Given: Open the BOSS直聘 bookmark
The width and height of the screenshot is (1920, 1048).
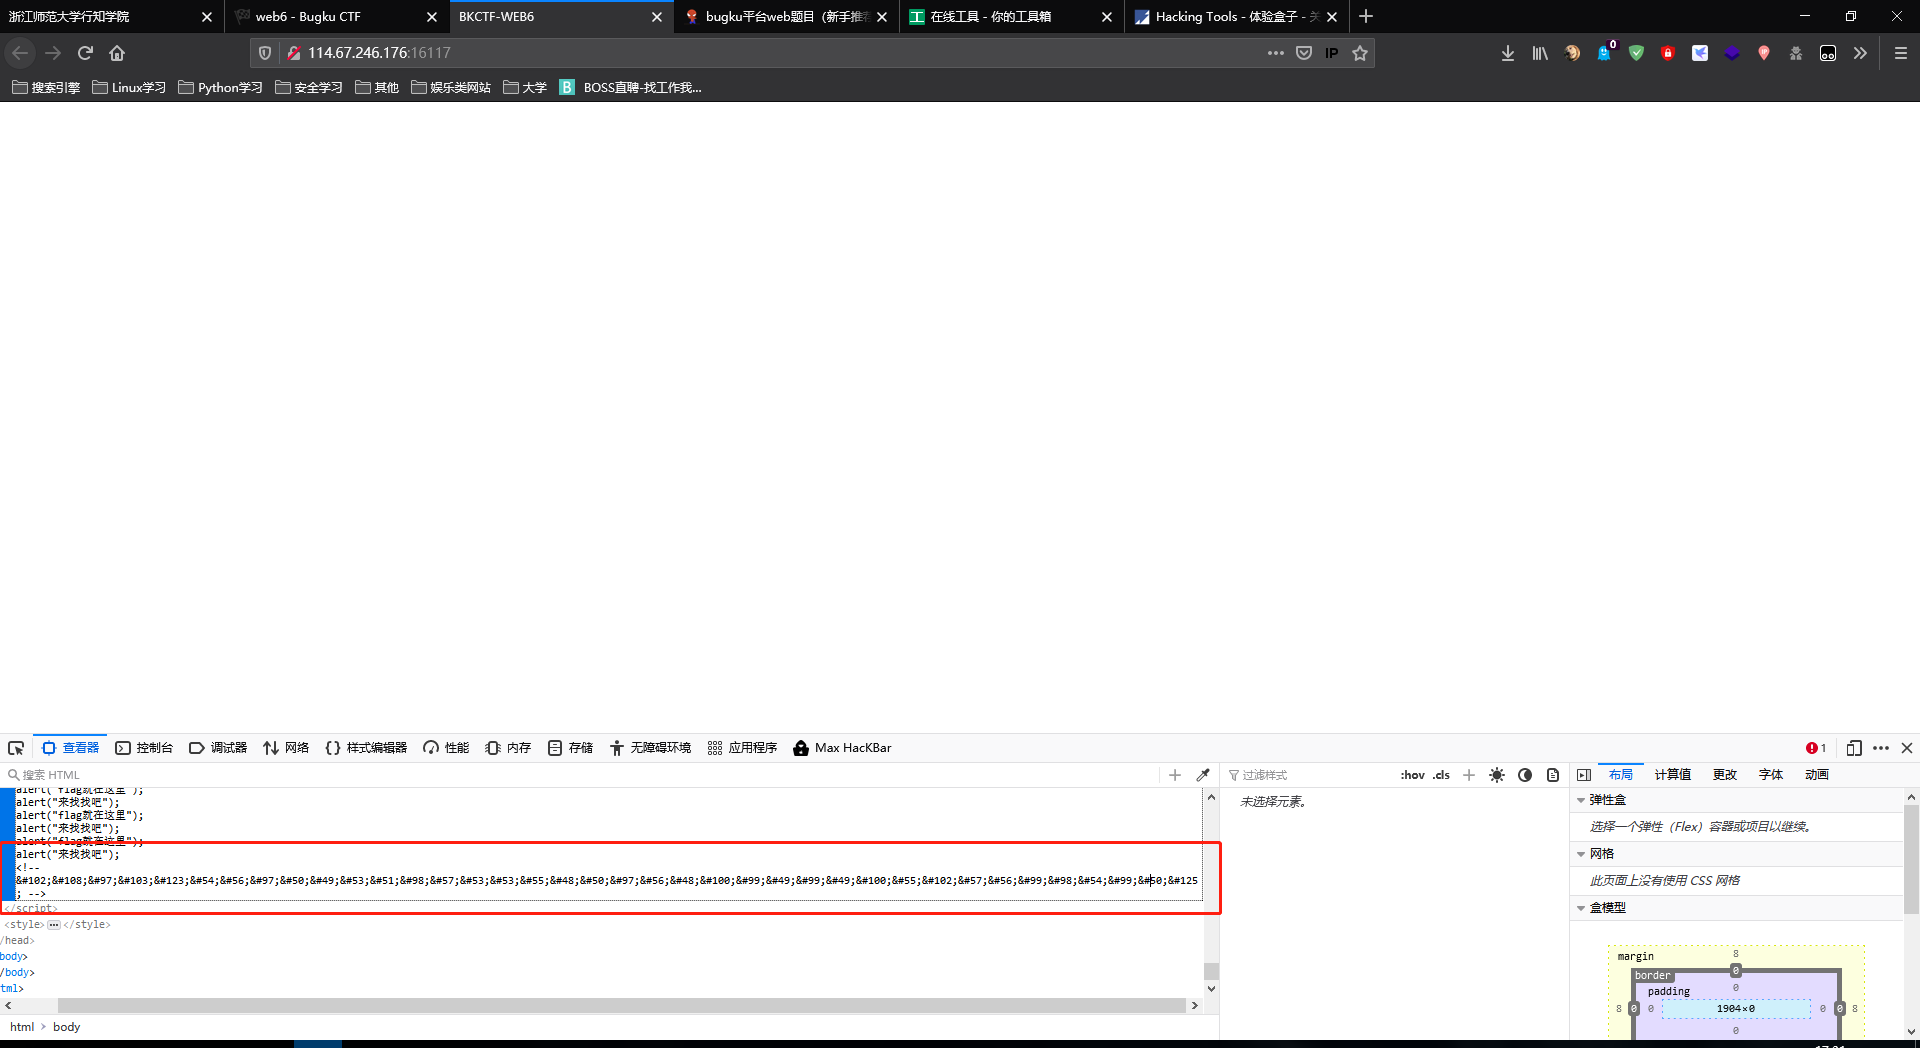Looking at the screenshot, I should click(631, 88).
